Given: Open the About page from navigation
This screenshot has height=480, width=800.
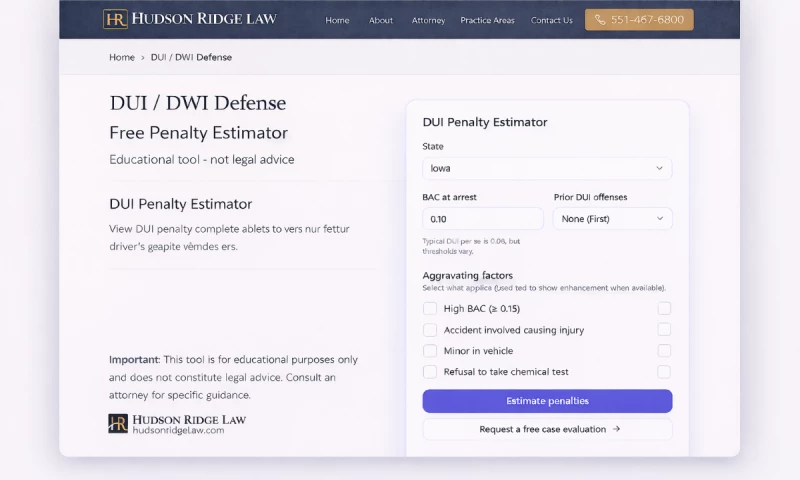Looking at the screenshot, I should pos(380,20).
